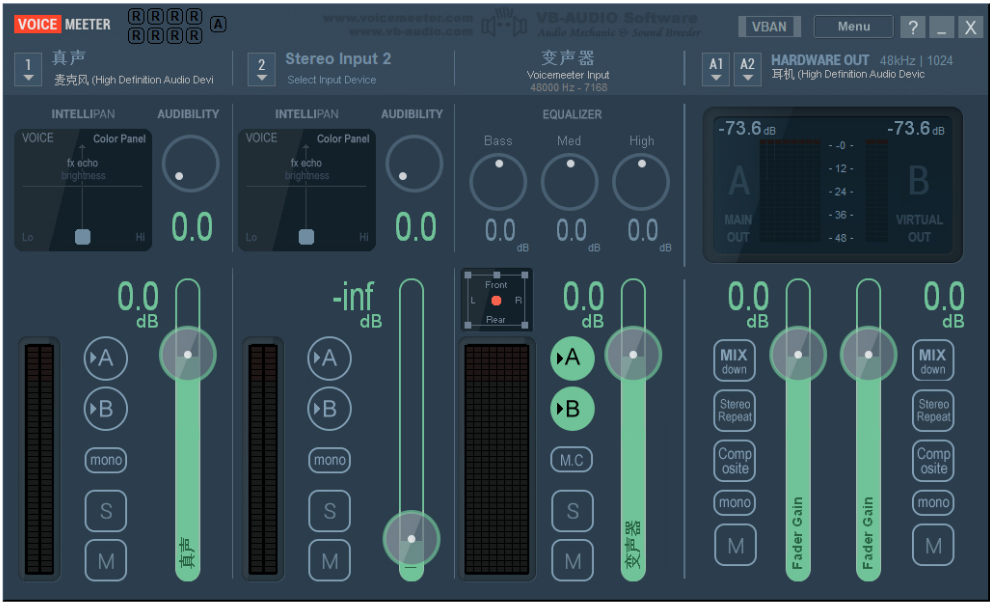
Task: Click the Bass equalizer knob
Action: tap(498, 182)
